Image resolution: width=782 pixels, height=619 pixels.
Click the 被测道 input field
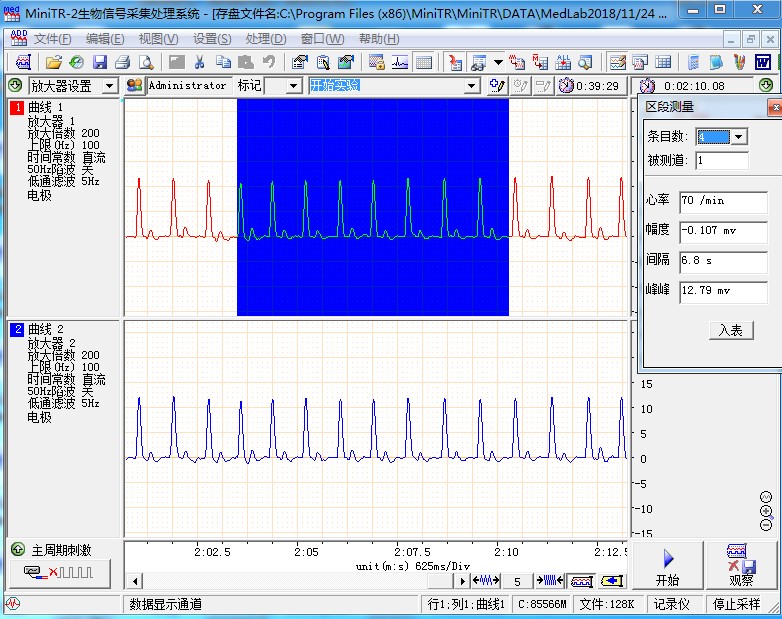pos(721,161)
